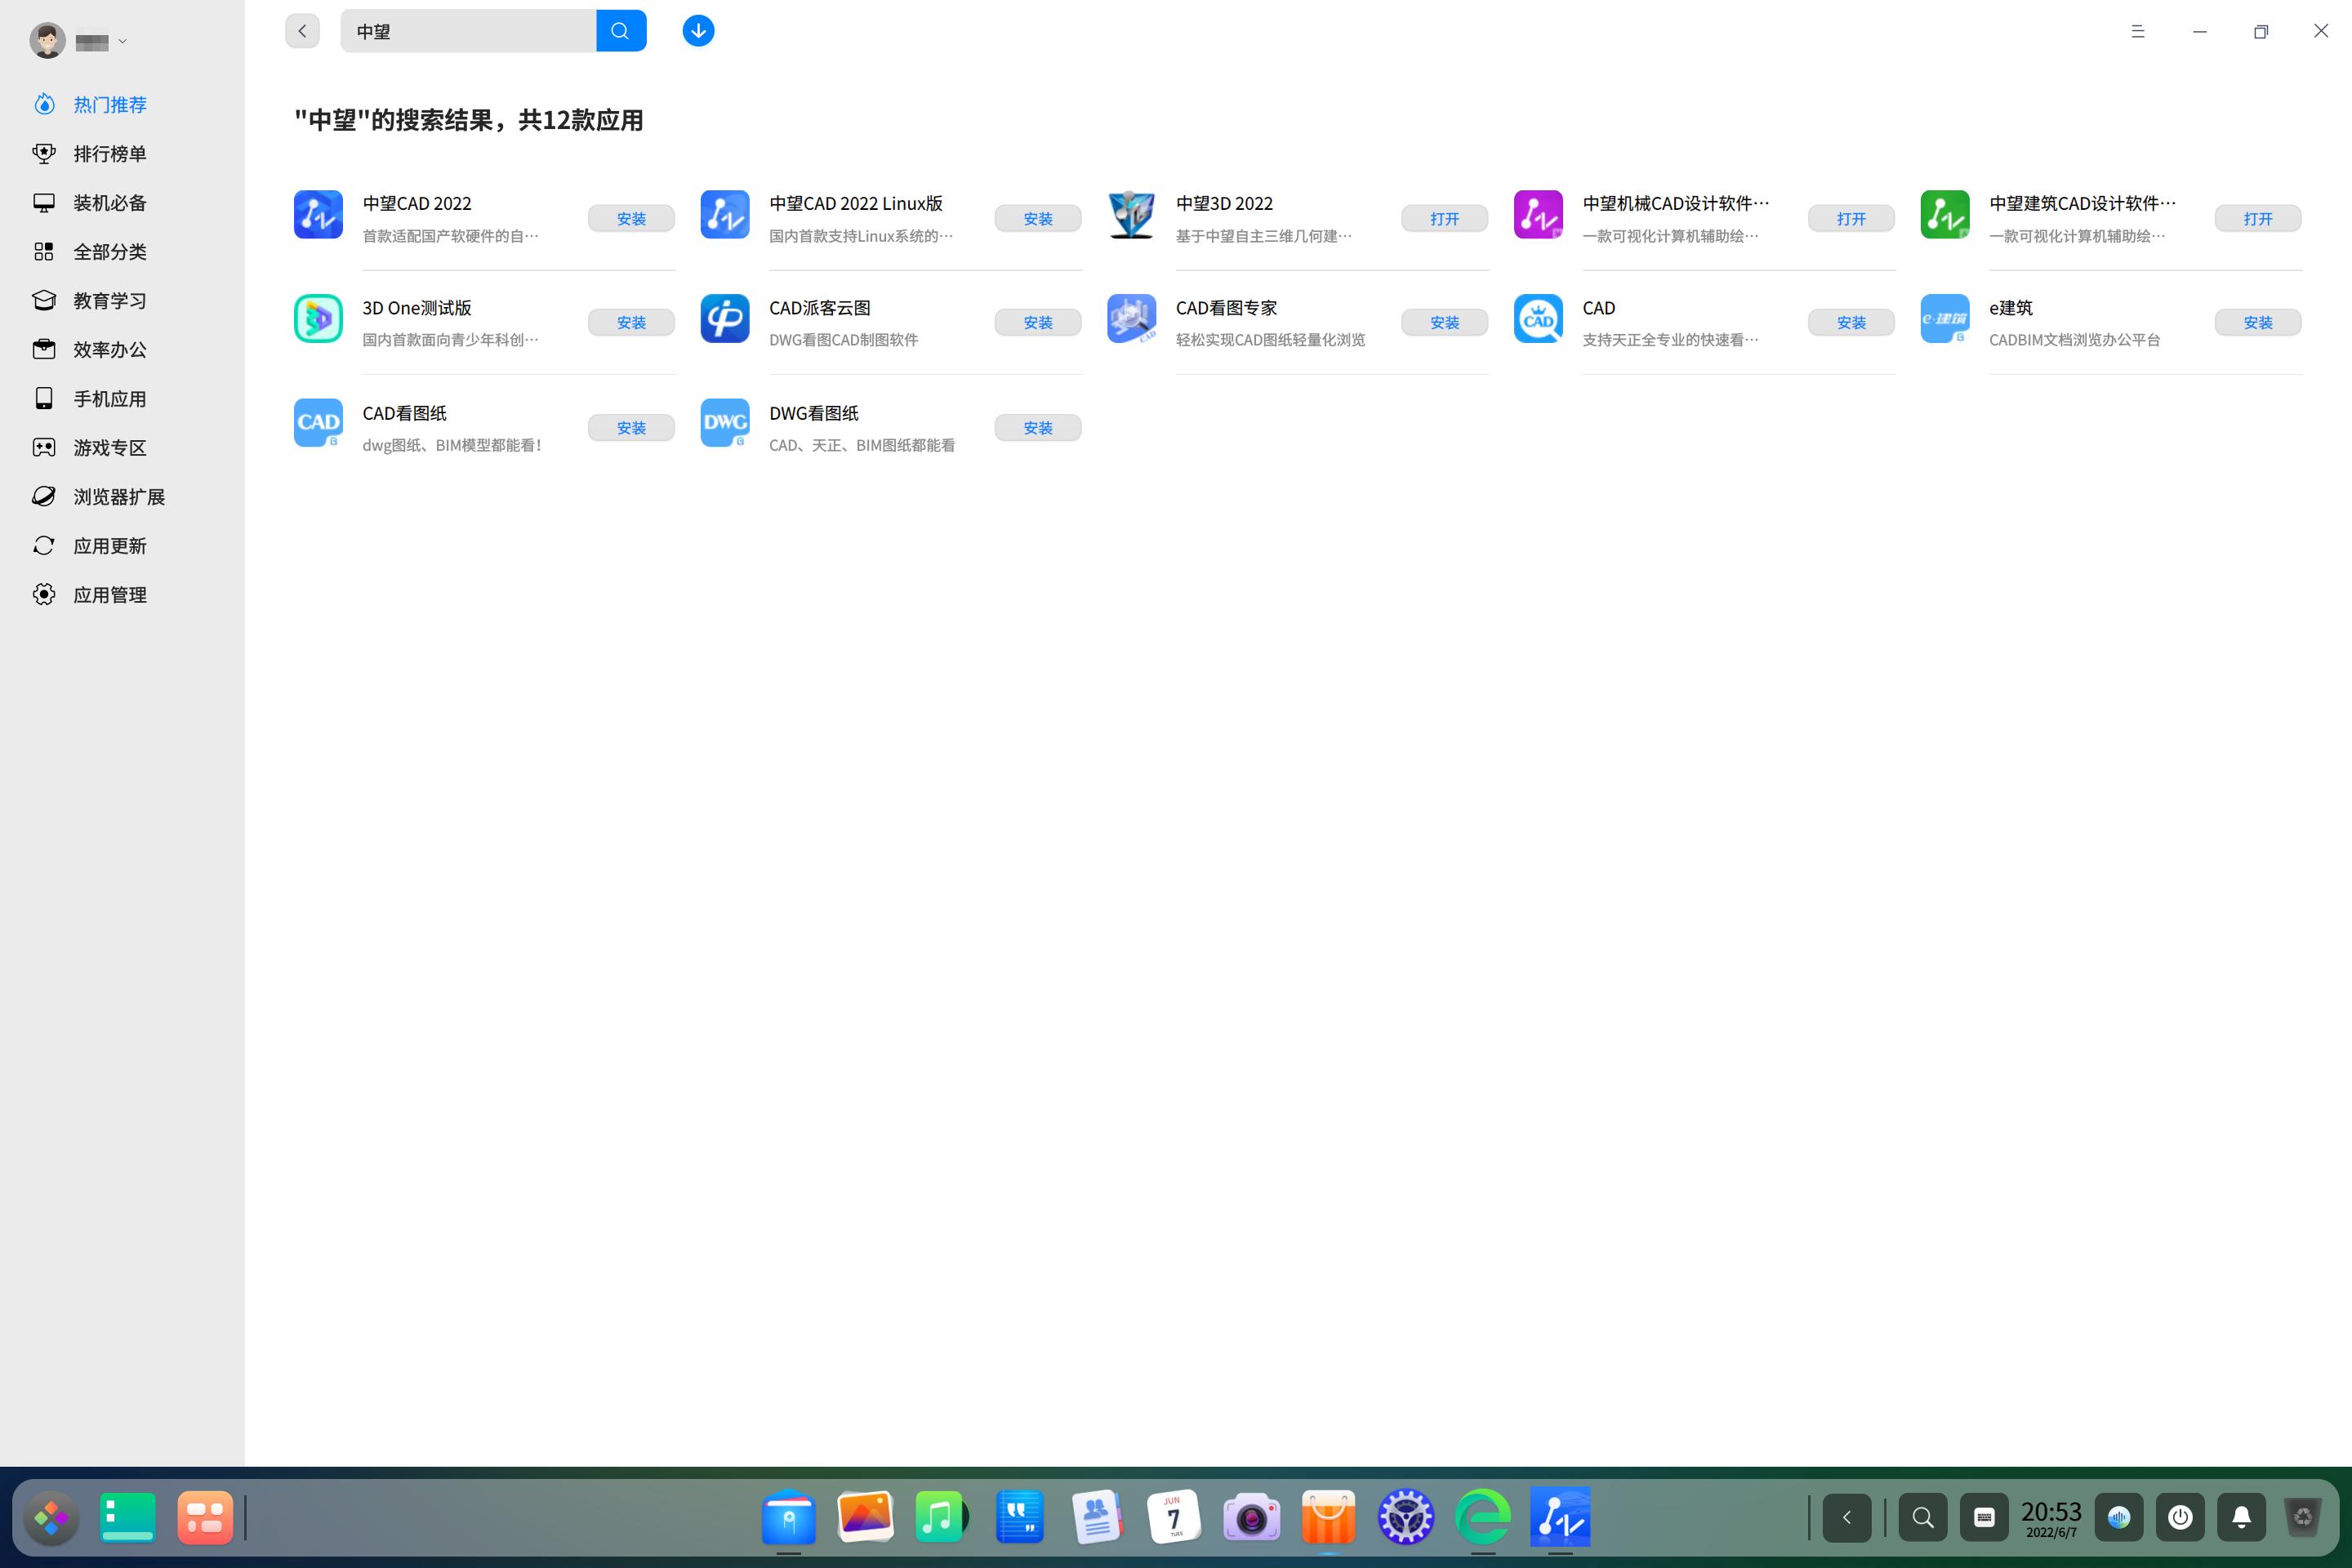Image resolution: width=2352 pixels, height=1568 pixels.
Task: Open 中望机械CAD设计软件 via its 打开 button
Action: [1851, 218]
